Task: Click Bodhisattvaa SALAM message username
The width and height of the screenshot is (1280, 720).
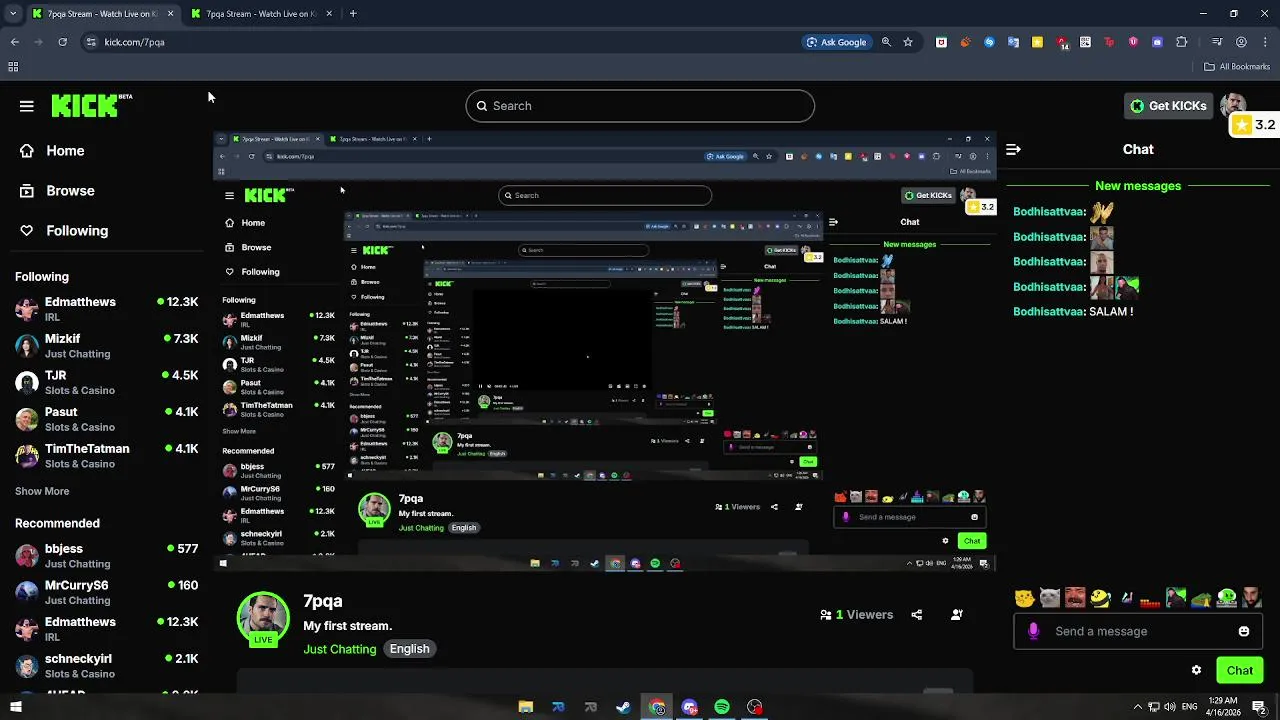Action: tap(1049, 312)
